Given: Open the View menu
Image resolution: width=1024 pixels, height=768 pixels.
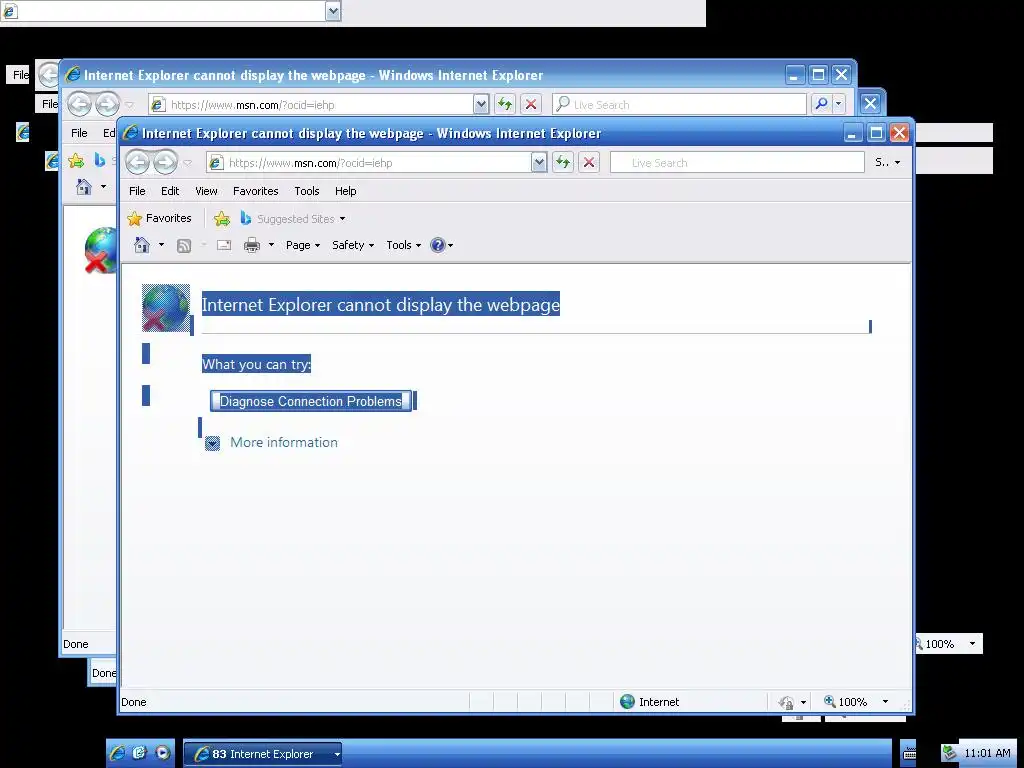Looking at the screenshot, I should point(206,191).
